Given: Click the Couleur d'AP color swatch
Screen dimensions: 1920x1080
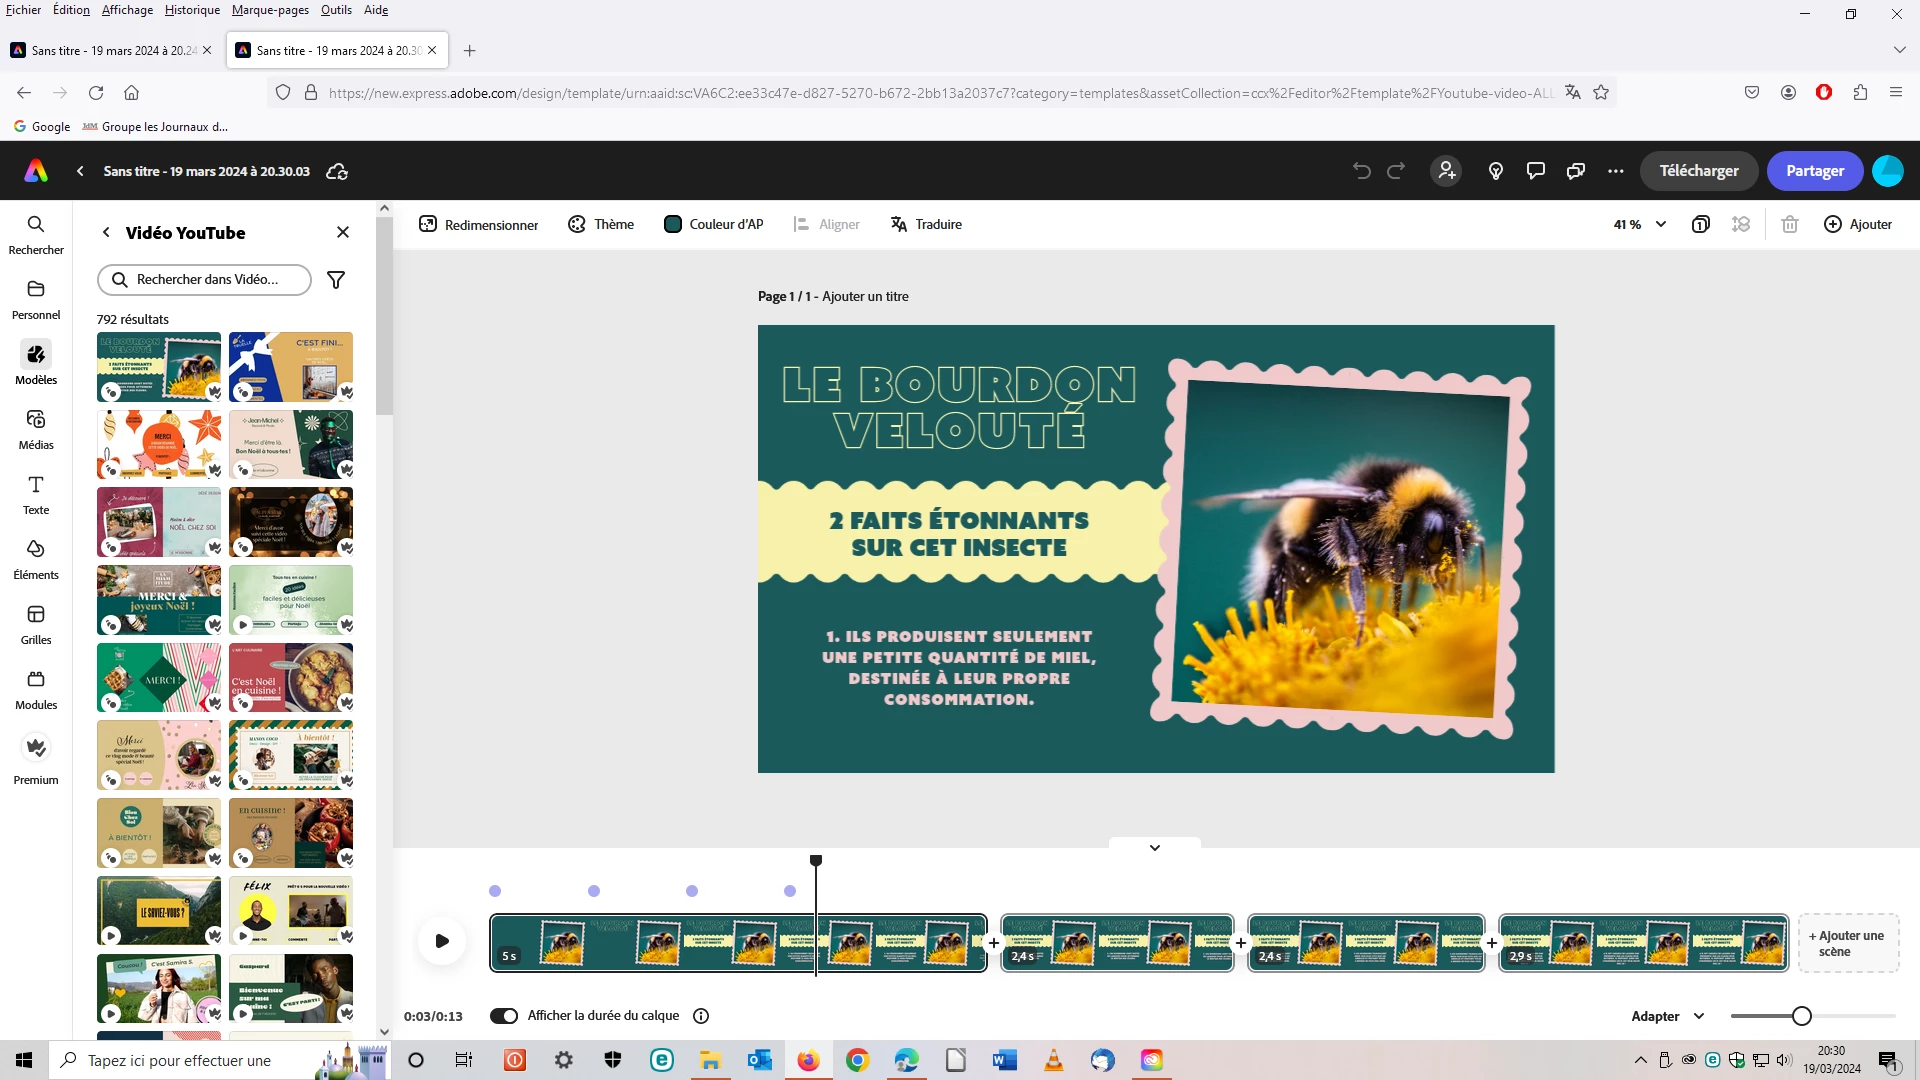Looking at the screenshot, I should pyautogui.click(x=673, y=225).
